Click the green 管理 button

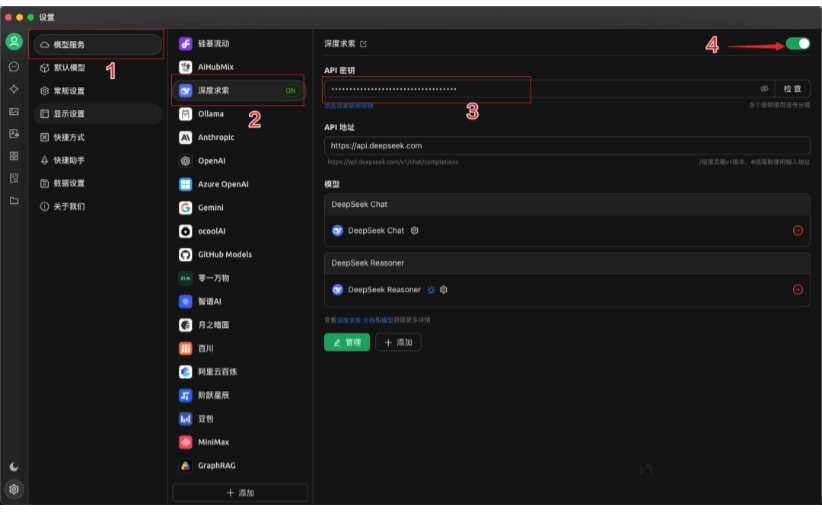[347, 342]
